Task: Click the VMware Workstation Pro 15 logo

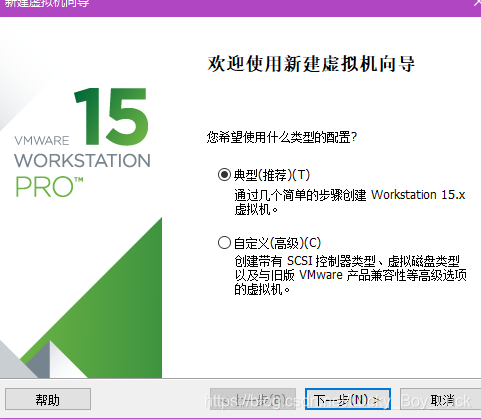Action: [x=82, y=142]
